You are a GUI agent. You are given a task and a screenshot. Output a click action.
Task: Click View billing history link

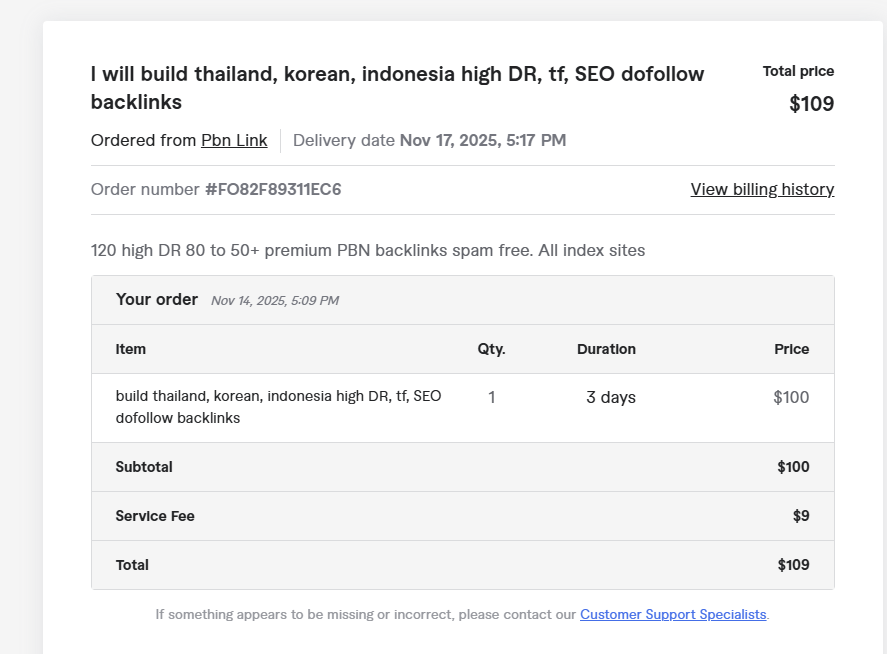tap(762, 190)
